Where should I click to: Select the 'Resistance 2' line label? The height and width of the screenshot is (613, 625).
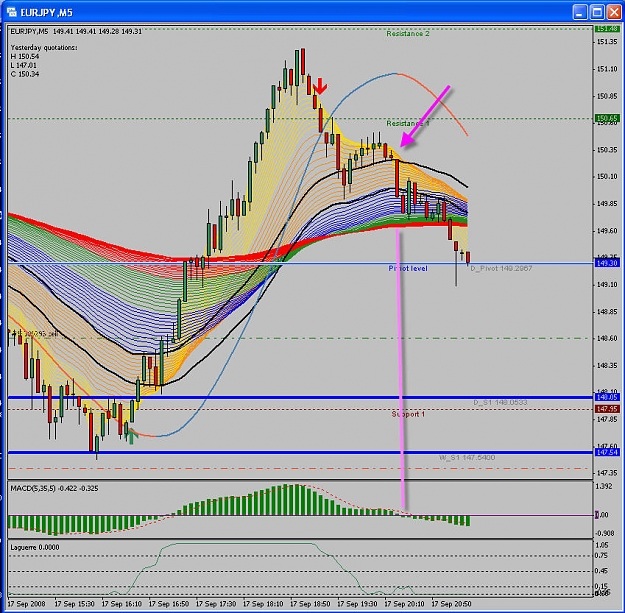click(x=408, y=34)
